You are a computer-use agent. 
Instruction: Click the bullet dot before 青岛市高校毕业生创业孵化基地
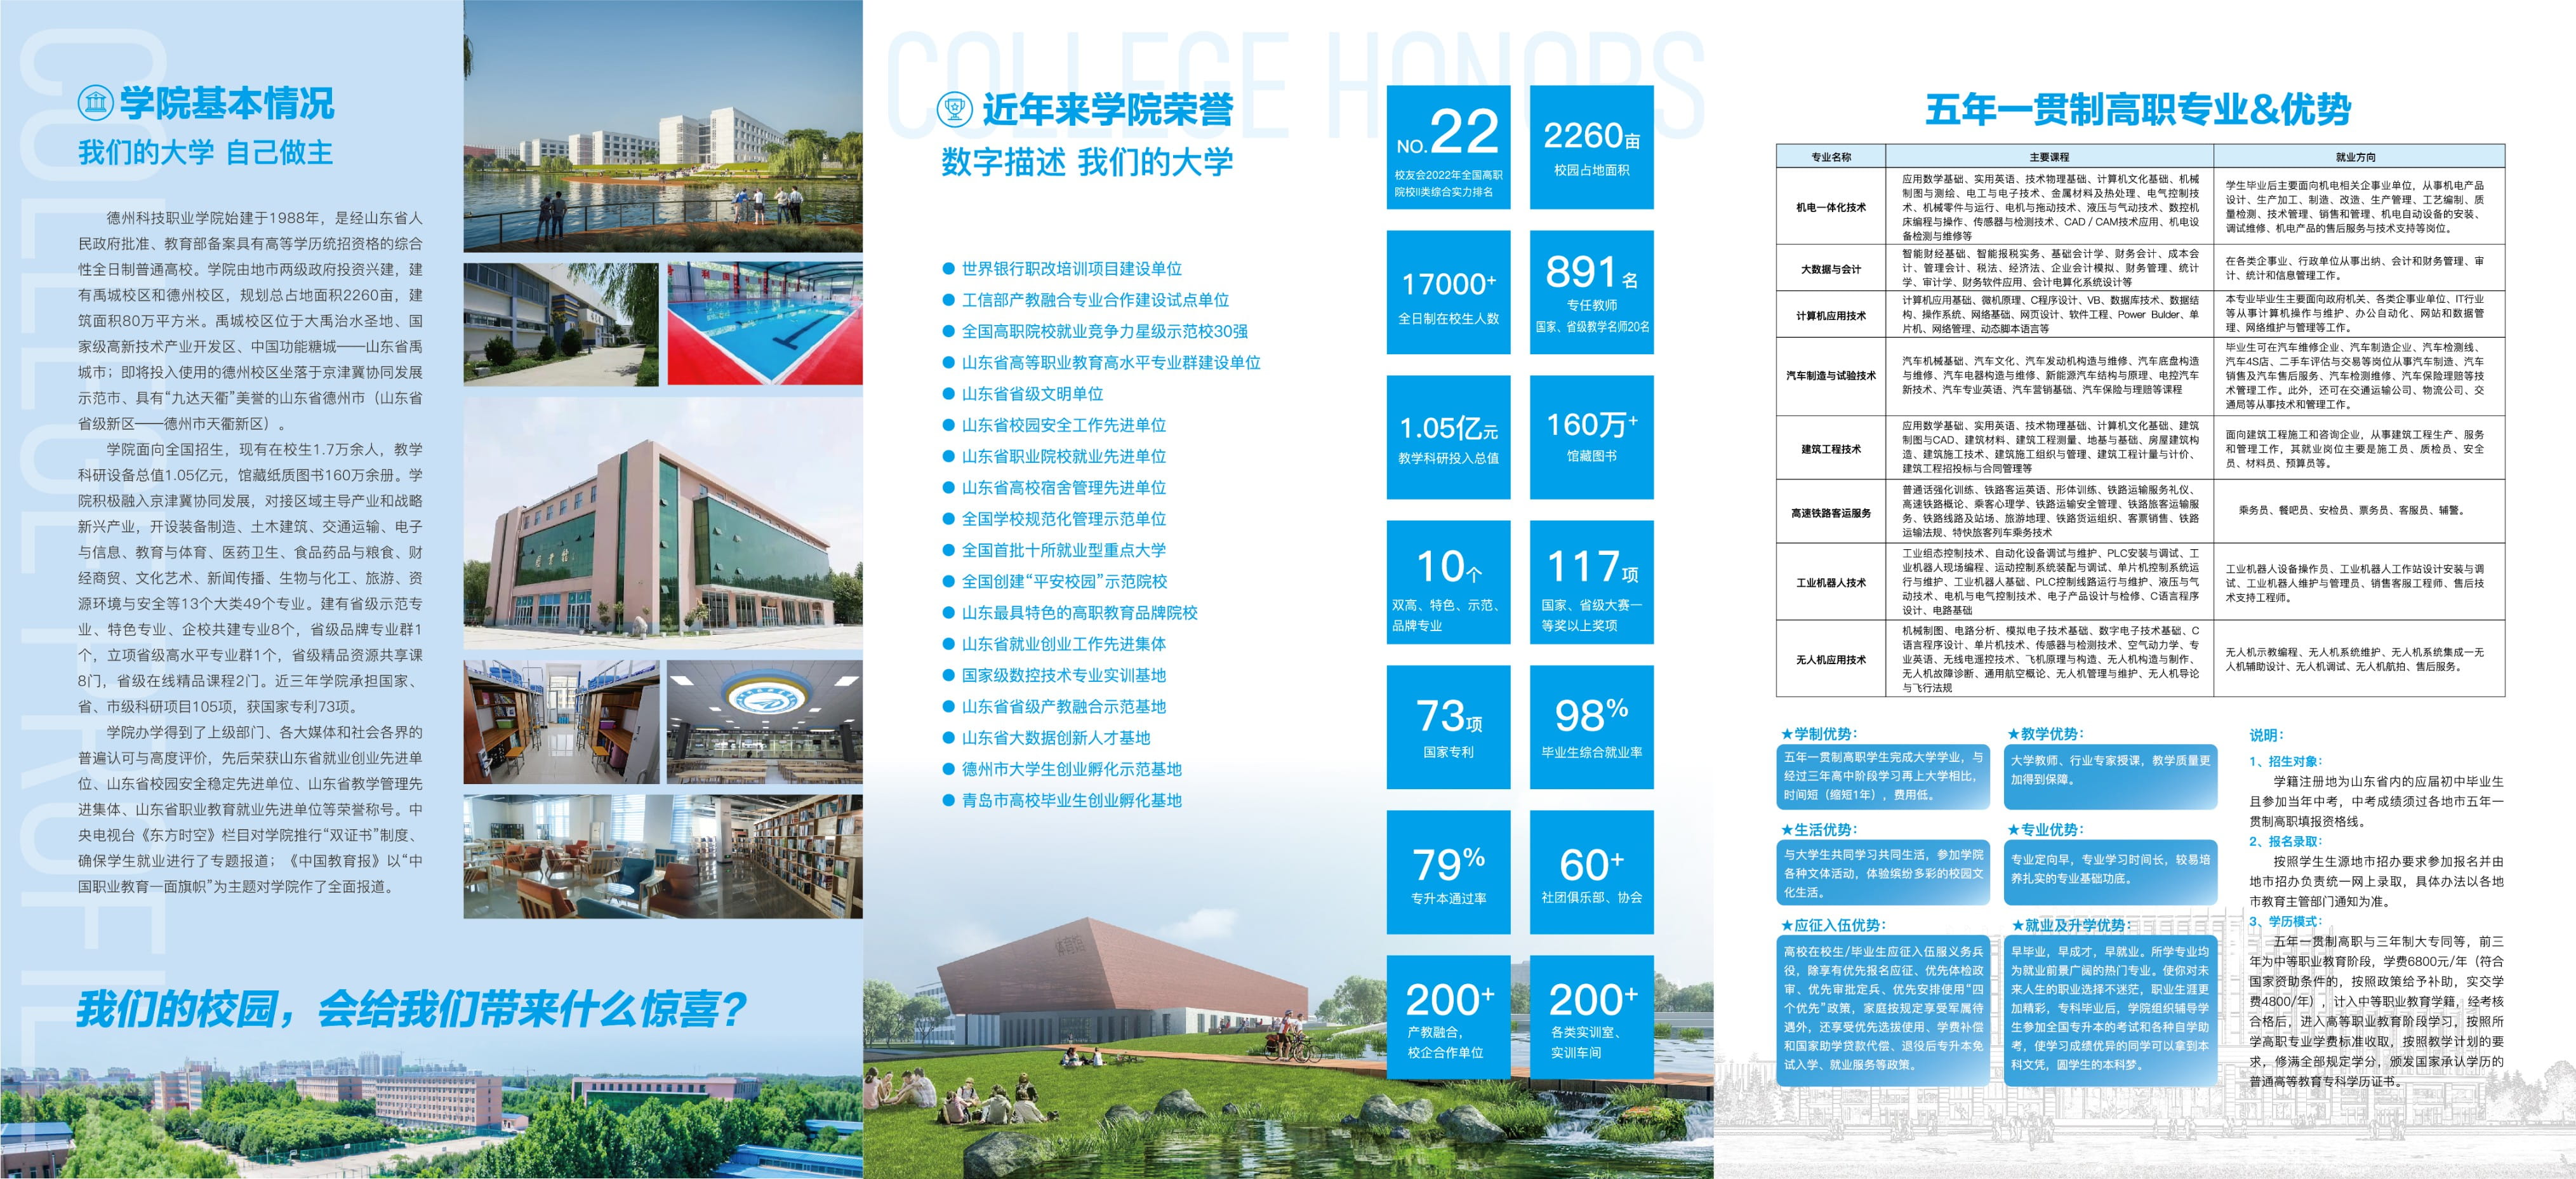[948, 800]
